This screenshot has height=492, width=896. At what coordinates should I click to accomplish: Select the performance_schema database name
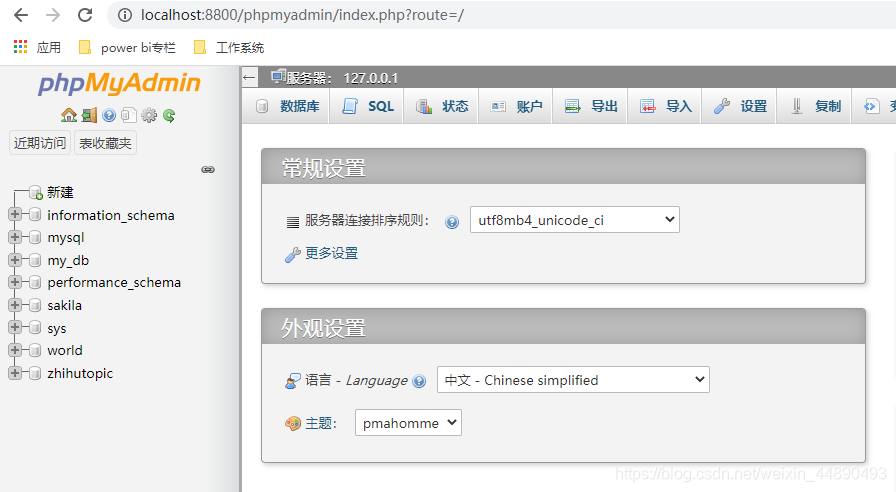tap(114, 282)
